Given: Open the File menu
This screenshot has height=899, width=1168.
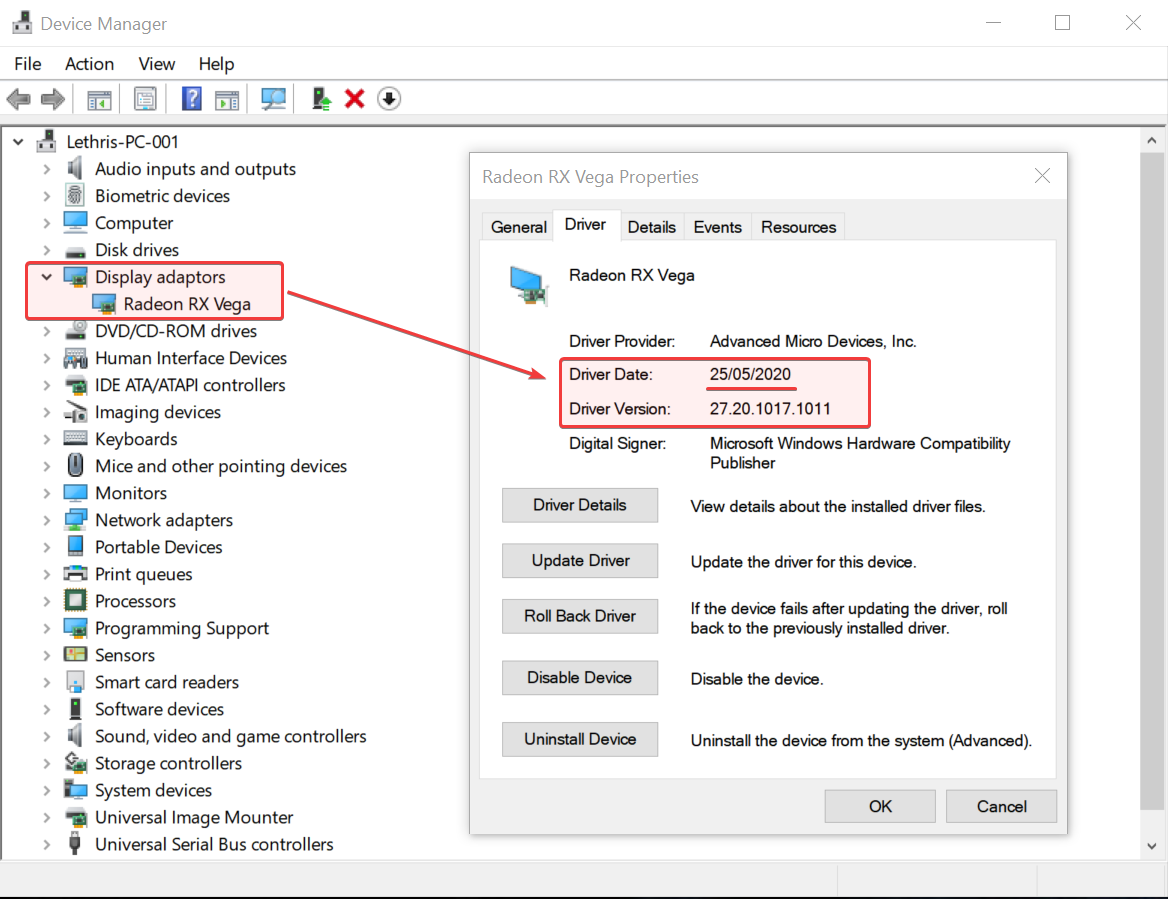Looking at the screenshot, I should click(x=28, y=64).
